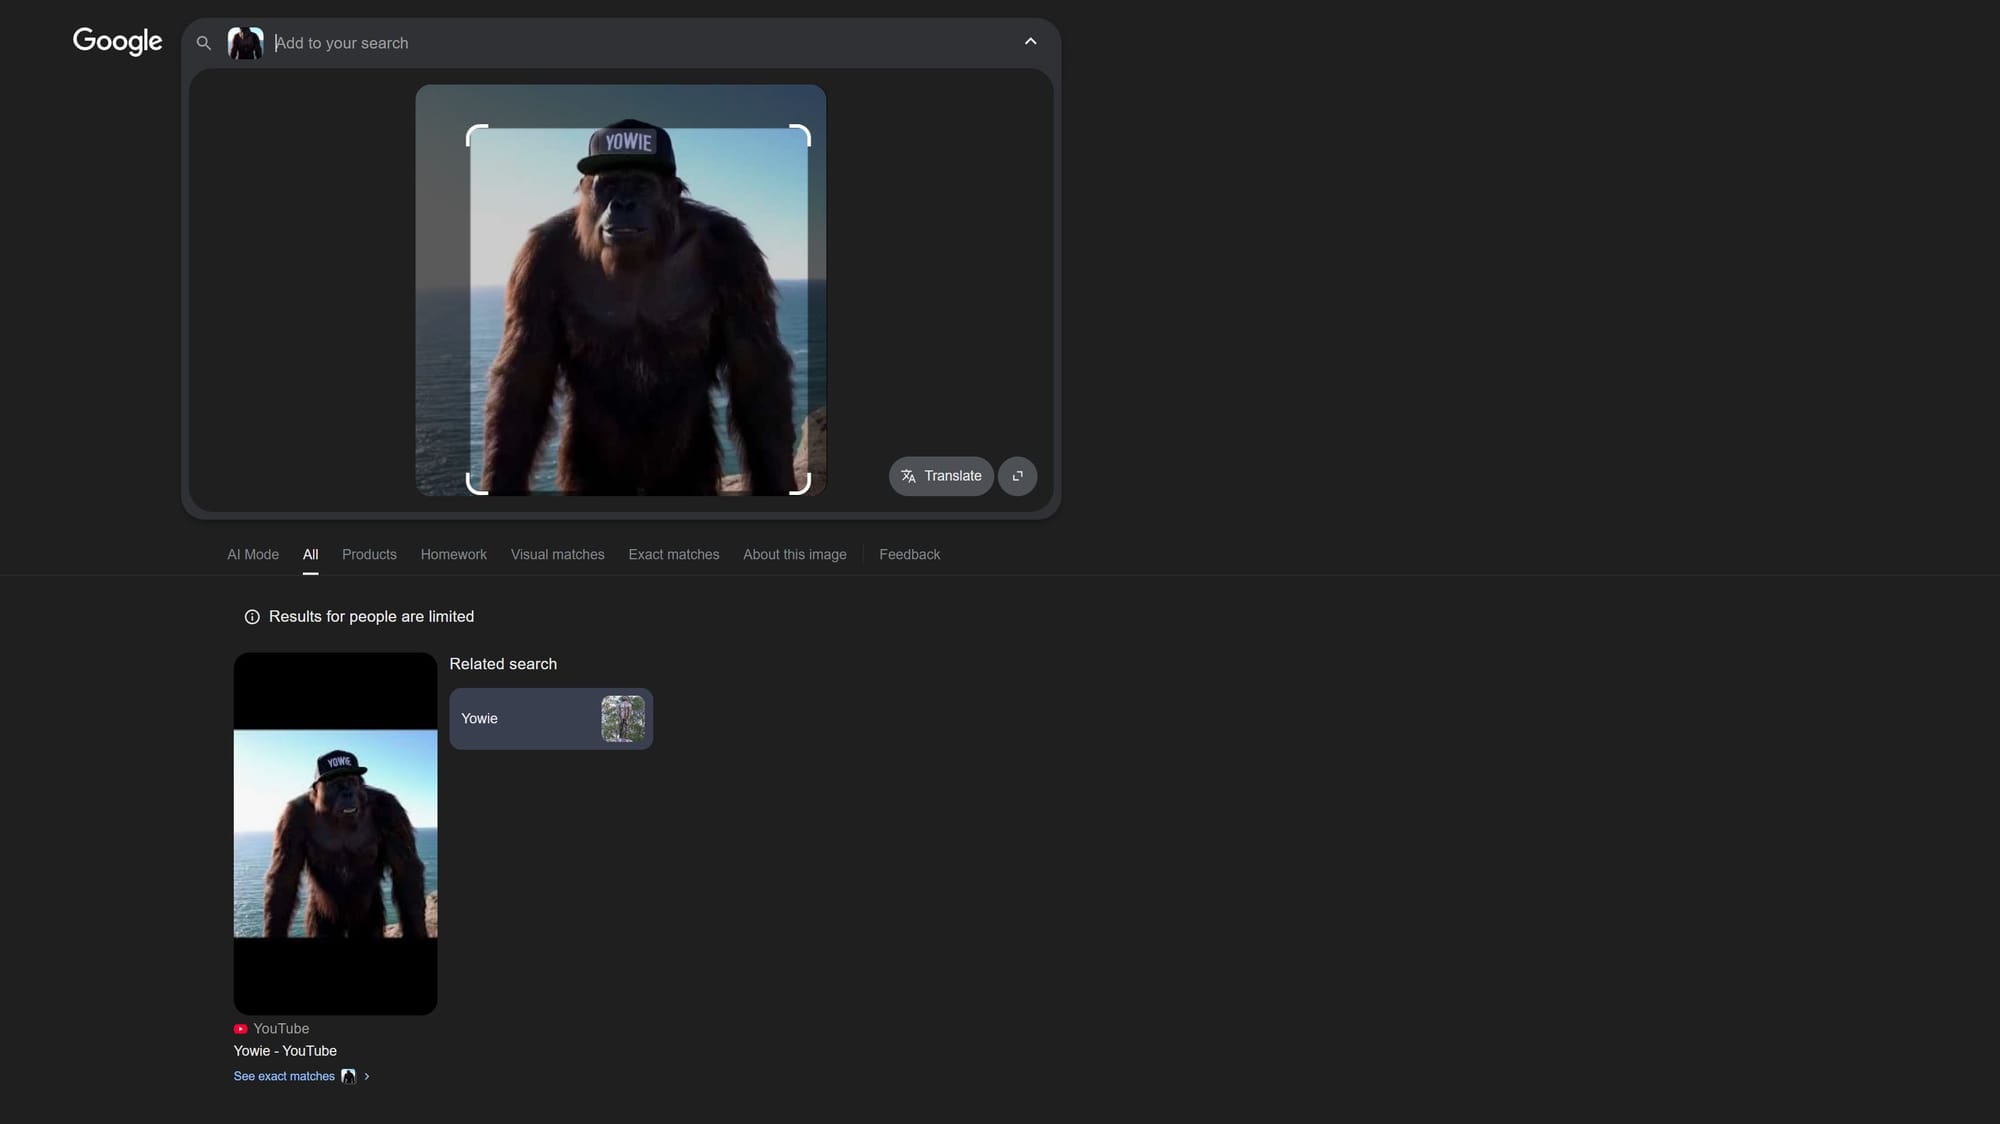Click the info icon beside limited results notice
The height and width of the screenshot is (1124, 2000).
pos(251,617)
